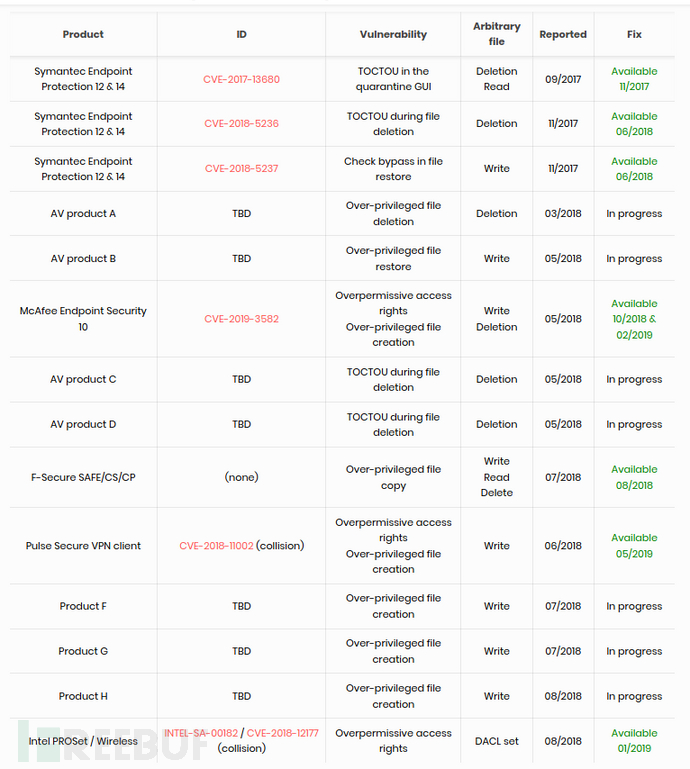Open the INTEL-SA-00182 advisory link
Screen dimensions: 690x769
(x=201, y=733)
